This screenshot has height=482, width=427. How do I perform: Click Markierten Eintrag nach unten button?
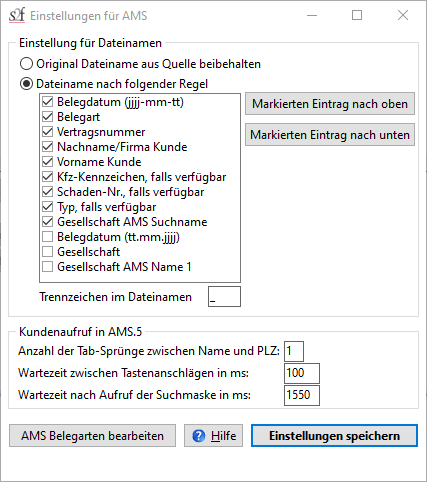(330, 135)
